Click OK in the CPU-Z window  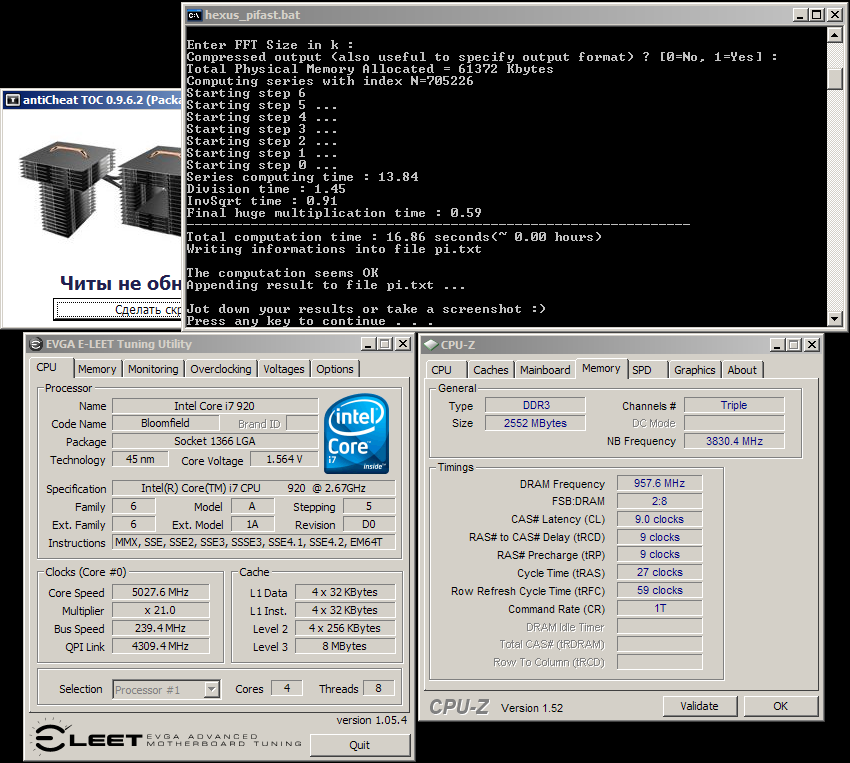(780, 706)
